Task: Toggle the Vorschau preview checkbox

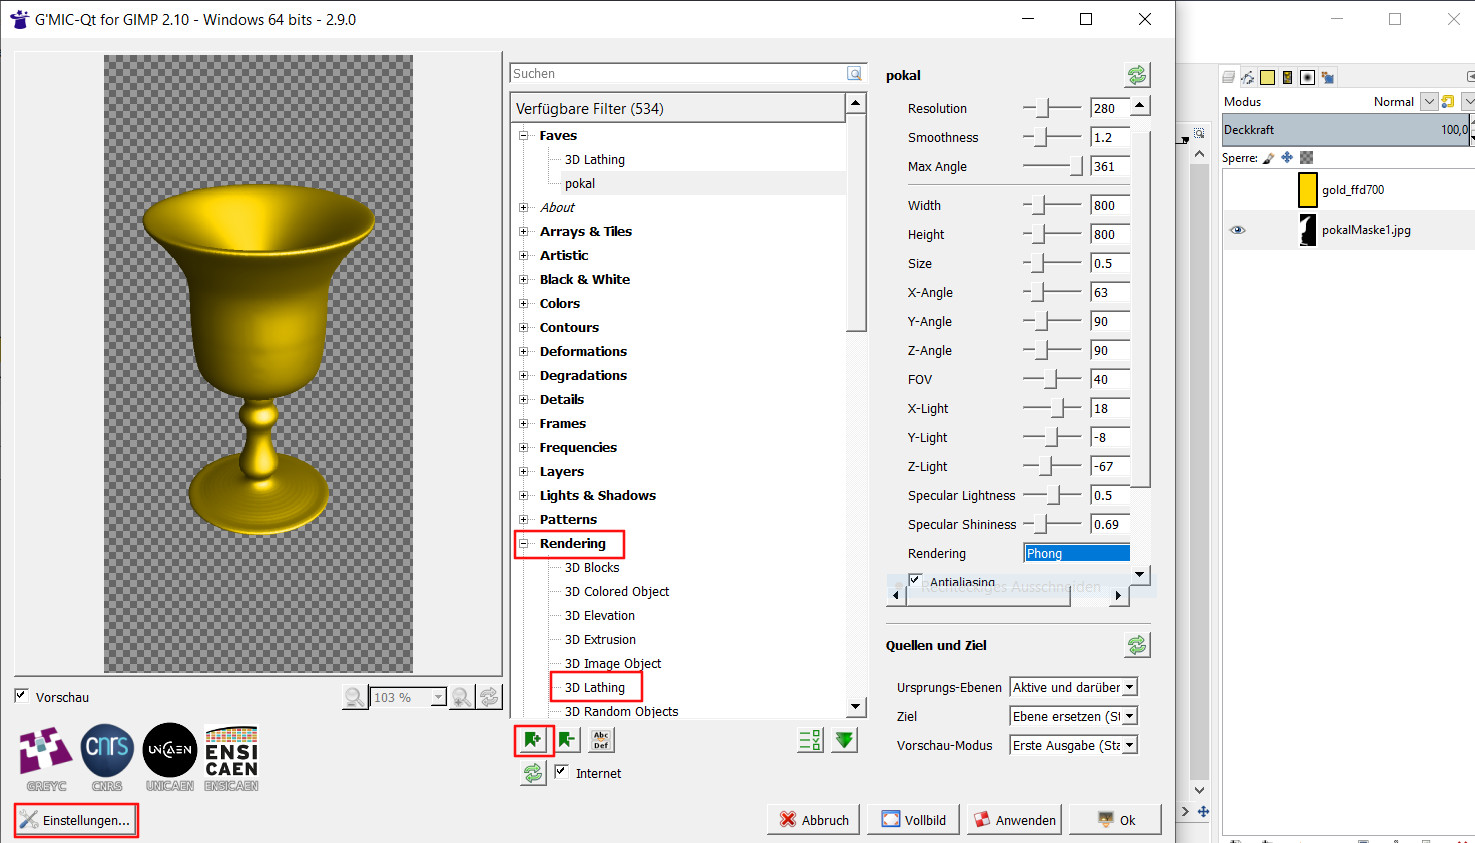Action: [x=21, y=696]
